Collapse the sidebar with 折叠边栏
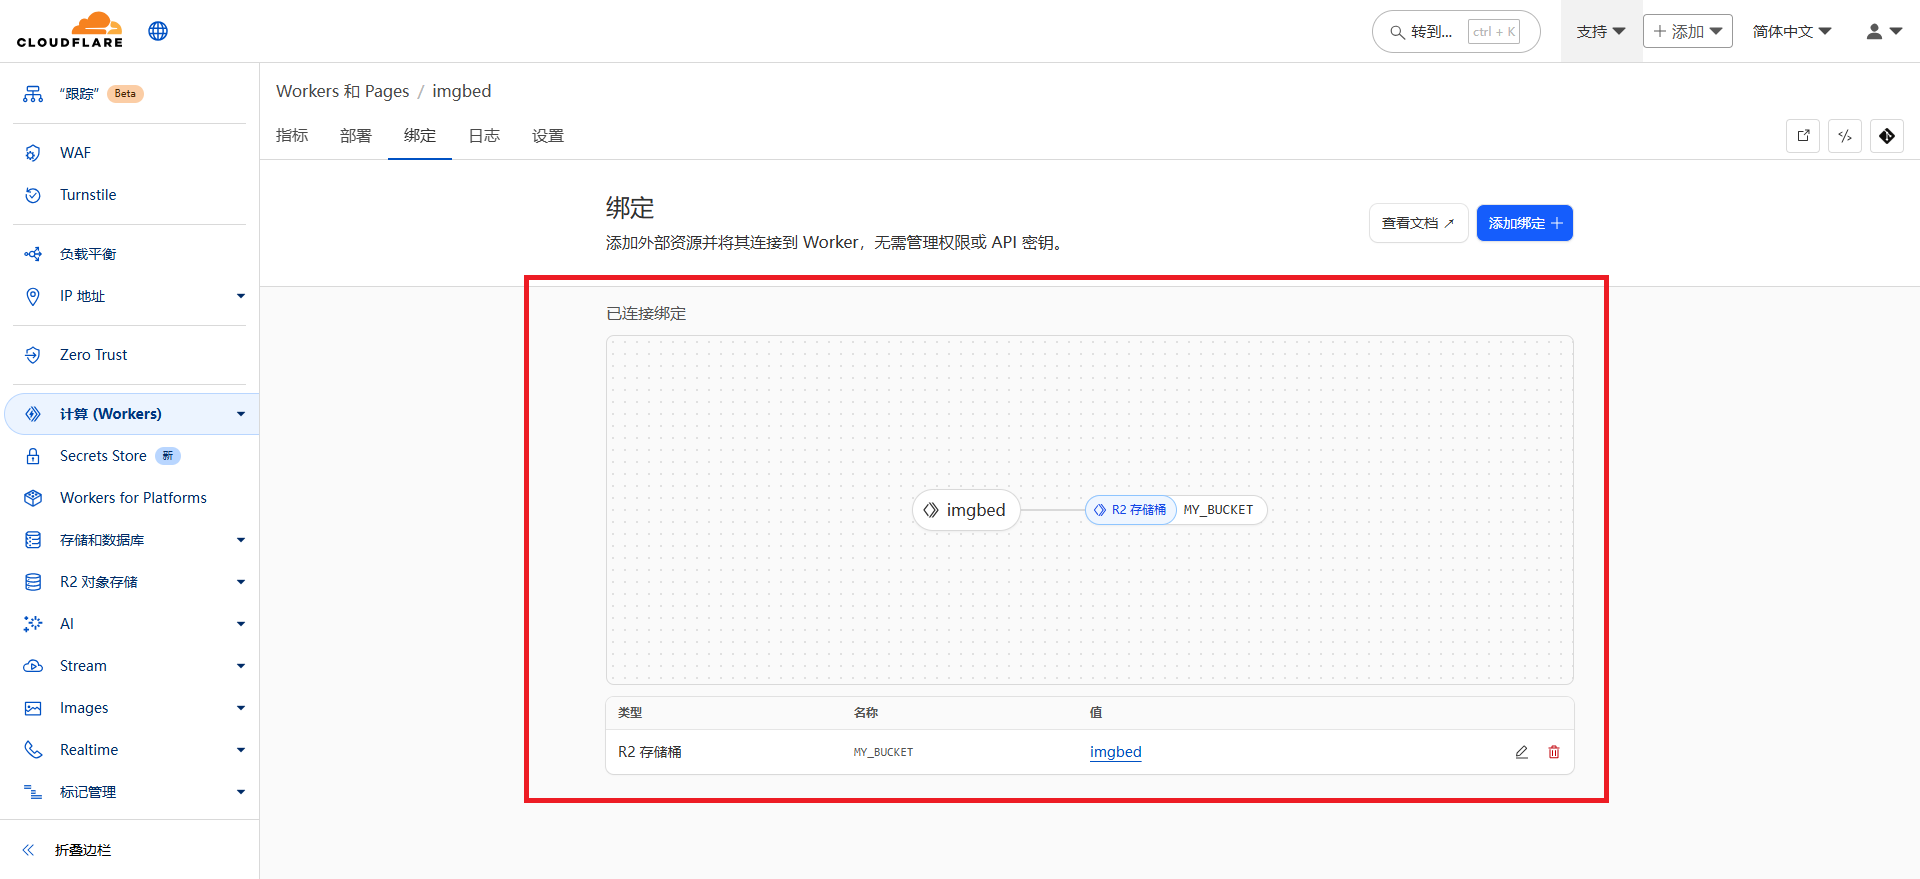The width and height of the screenshot is (1920, 879). pyautogui.click(x=82, y=850)
